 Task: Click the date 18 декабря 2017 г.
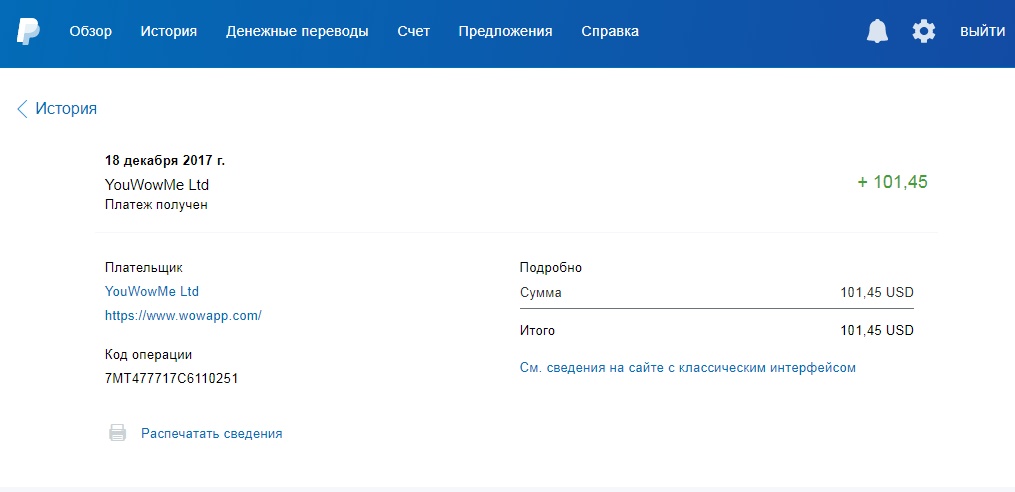point(165,161)
